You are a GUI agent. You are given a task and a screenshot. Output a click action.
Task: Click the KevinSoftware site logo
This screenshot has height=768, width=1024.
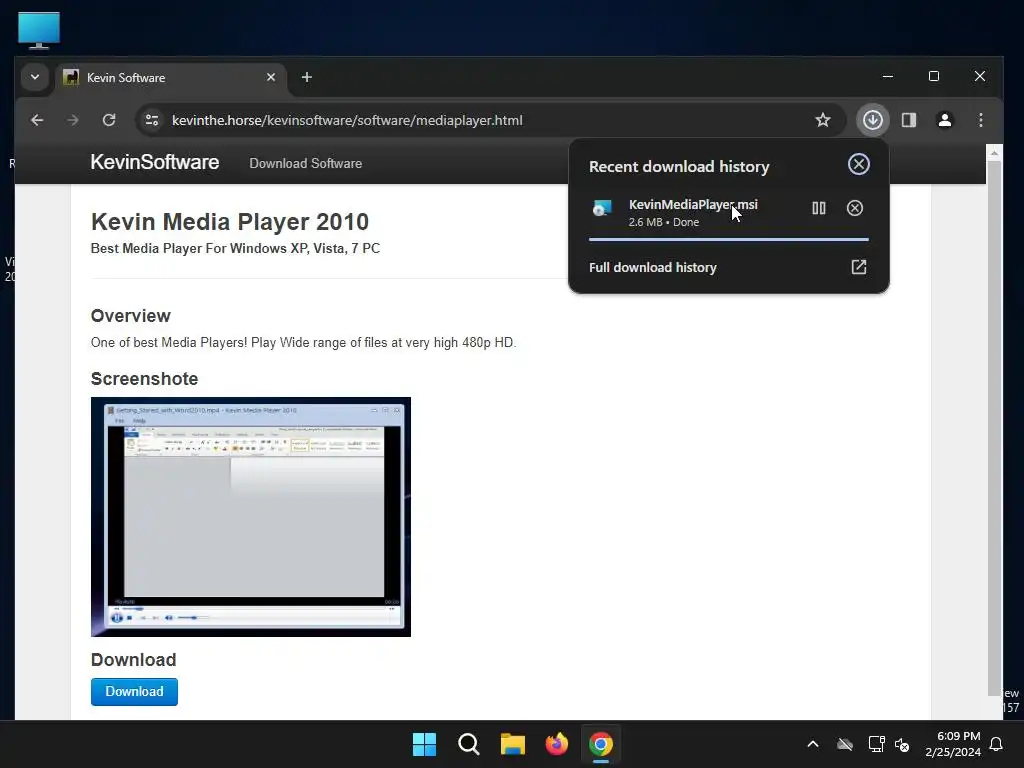155,163
